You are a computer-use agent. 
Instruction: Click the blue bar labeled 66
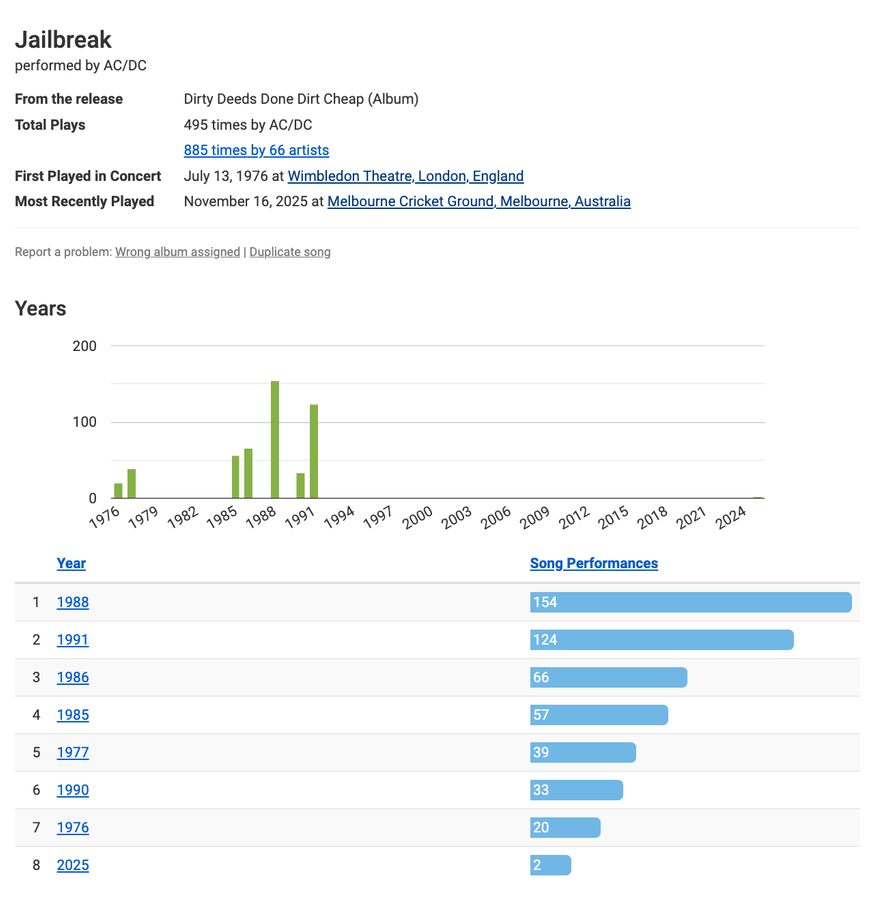[608, 677]
